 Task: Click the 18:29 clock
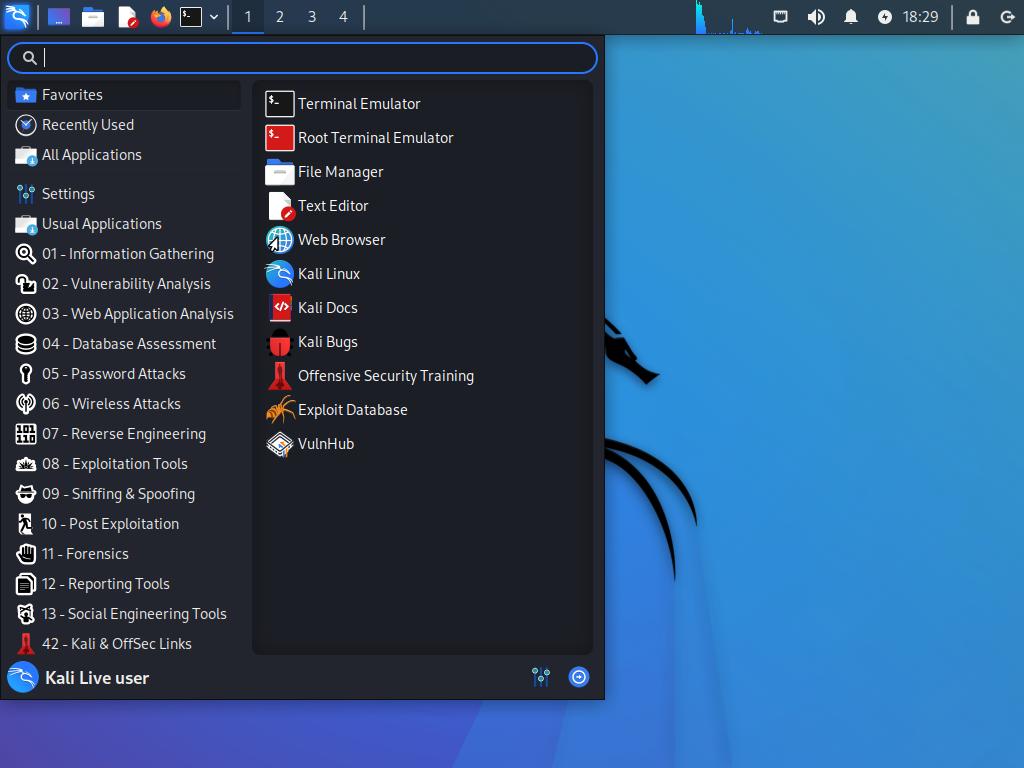[x=920, y=16]
